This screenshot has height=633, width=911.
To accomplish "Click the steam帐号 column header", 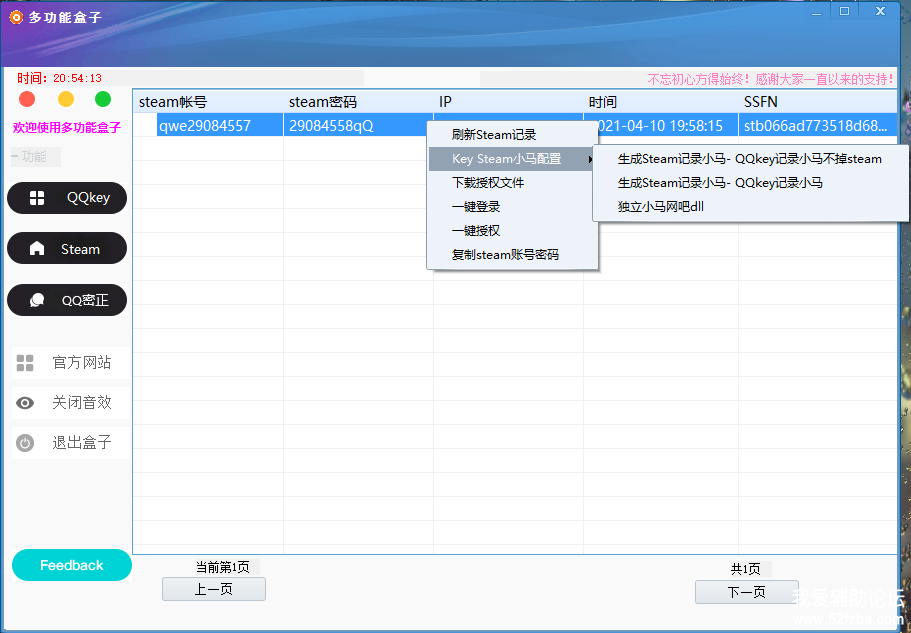I will coord(173,102).
